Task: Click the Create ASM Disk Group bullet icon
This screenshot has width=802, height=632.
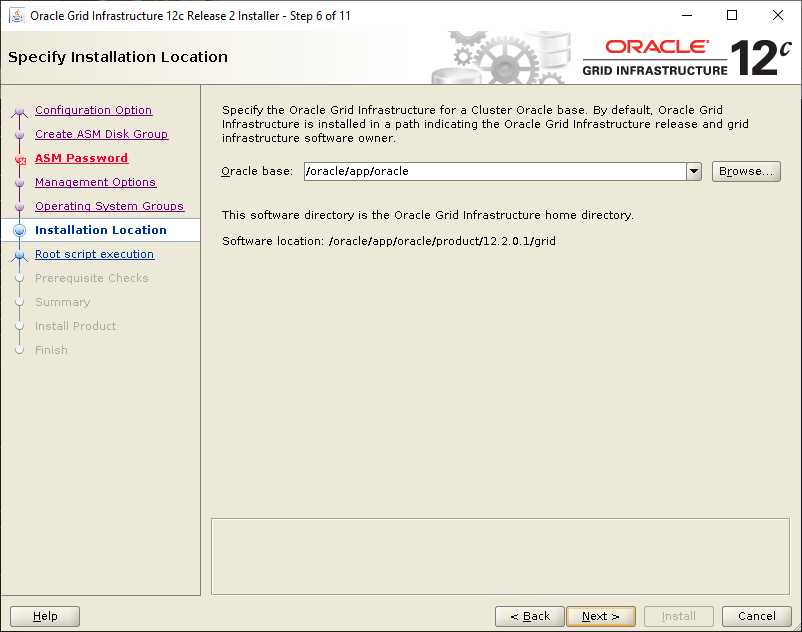Action: pos(19,135)
